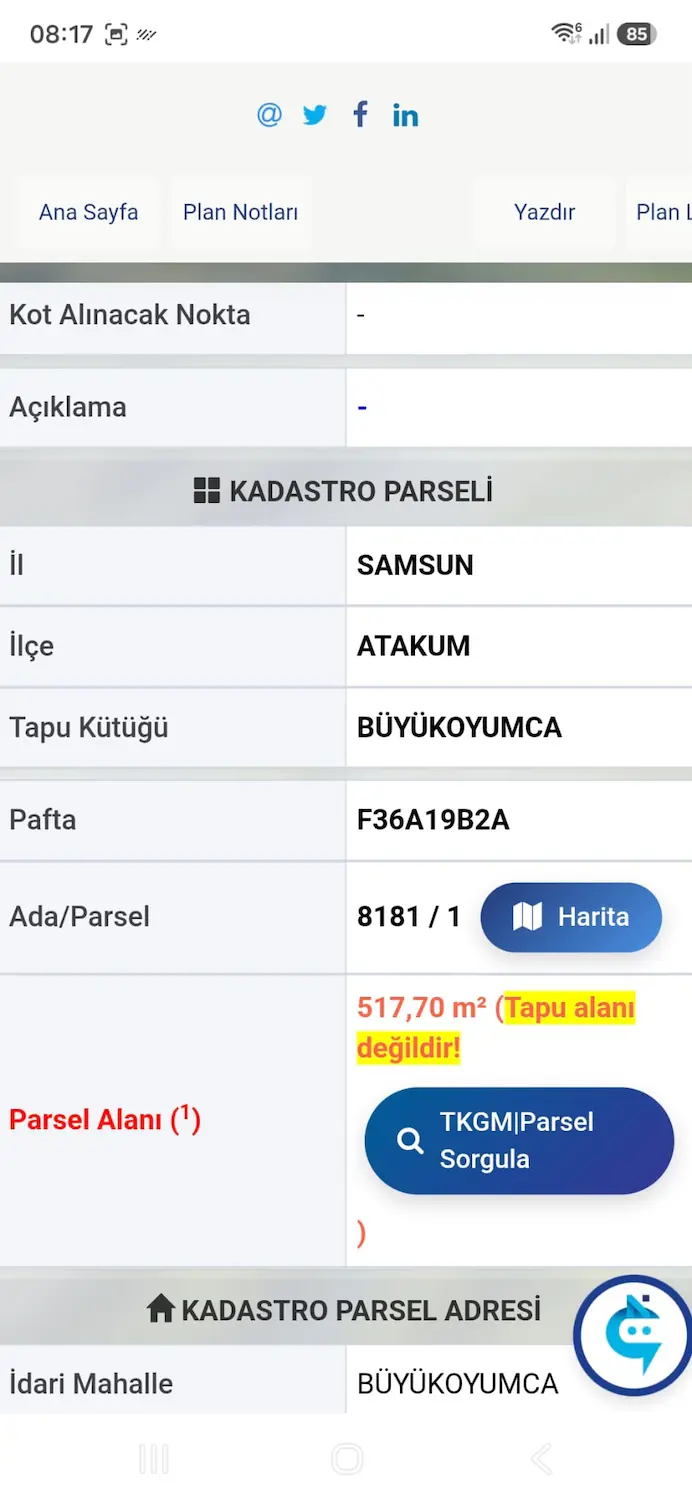Select the Parsel Alanı footnote label

pyautogui.click(x=105, y=1119)
